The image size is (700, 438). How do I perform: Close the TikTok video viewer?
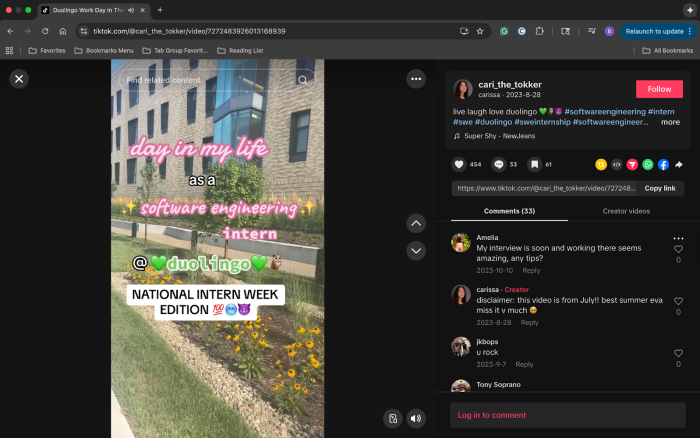point(19,79)
